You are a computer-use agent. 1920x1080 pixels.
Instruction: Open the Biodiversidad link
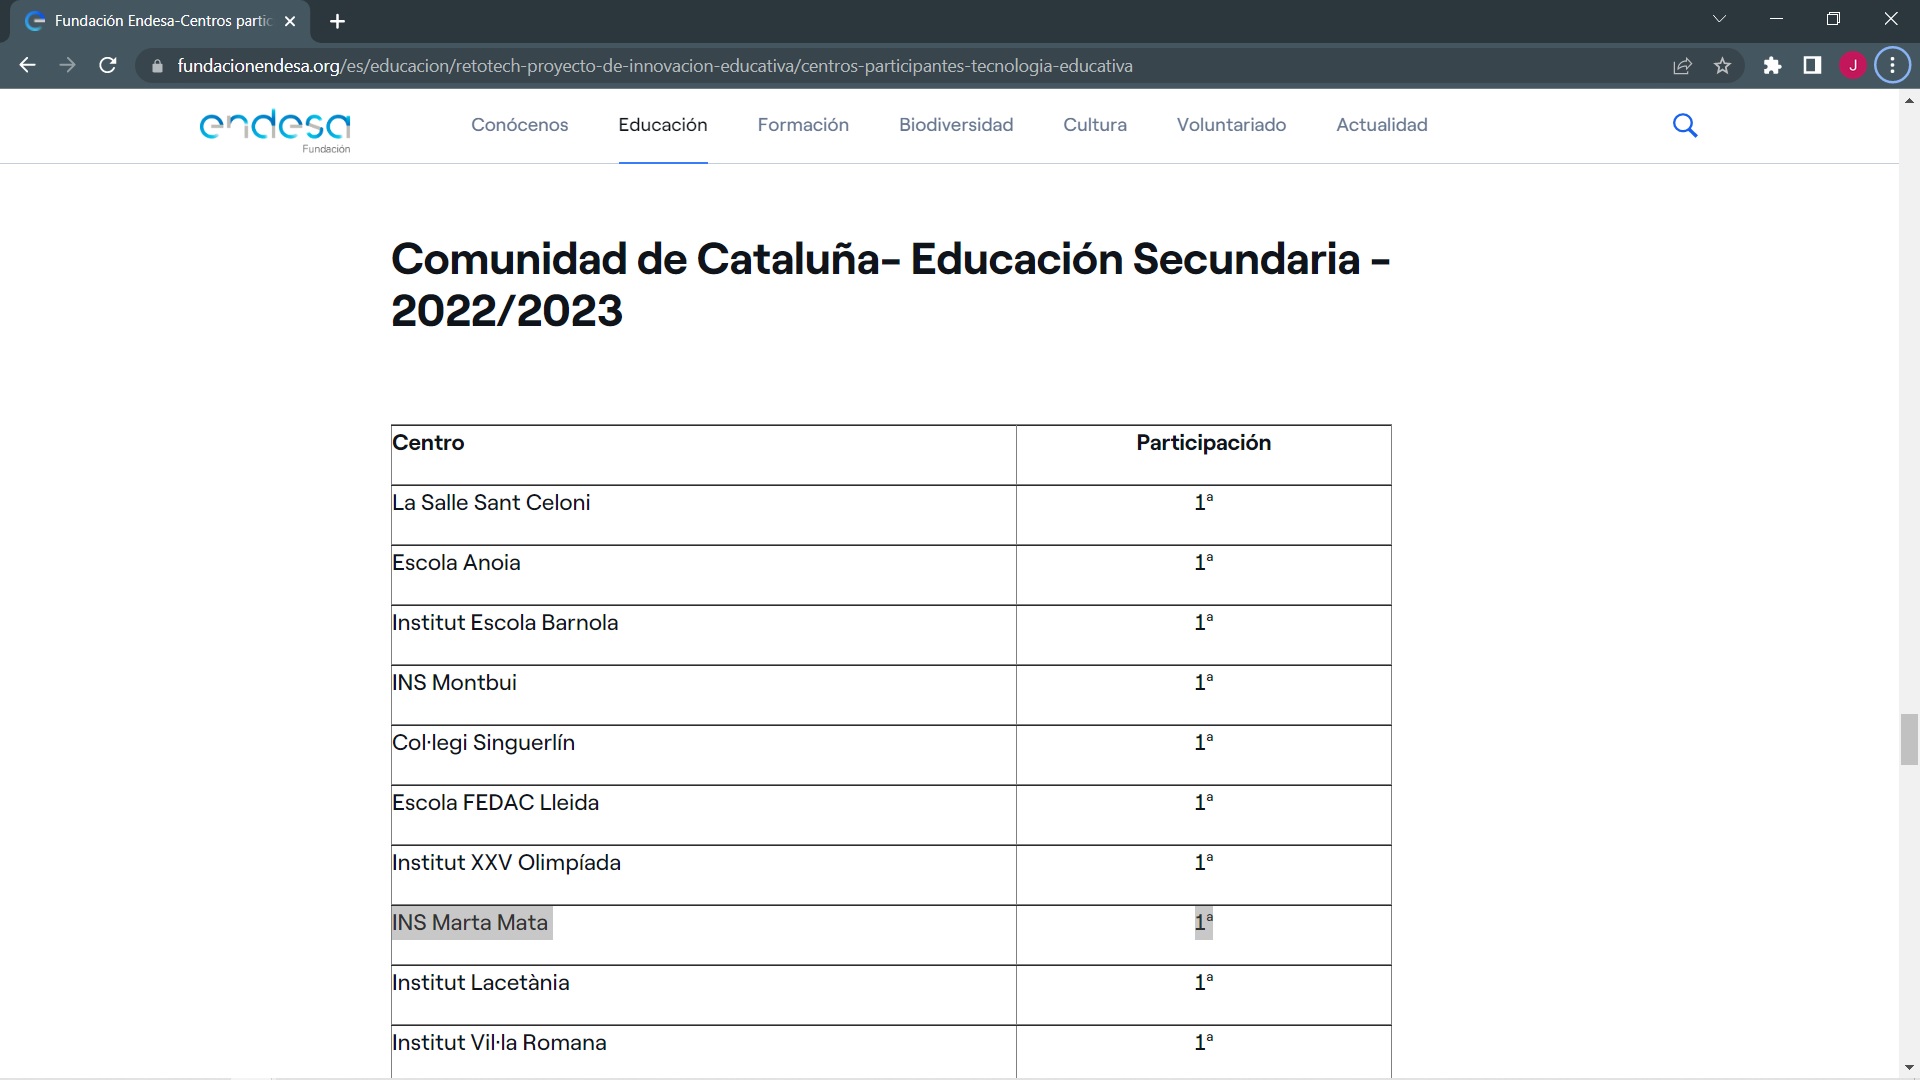point(955,125)
